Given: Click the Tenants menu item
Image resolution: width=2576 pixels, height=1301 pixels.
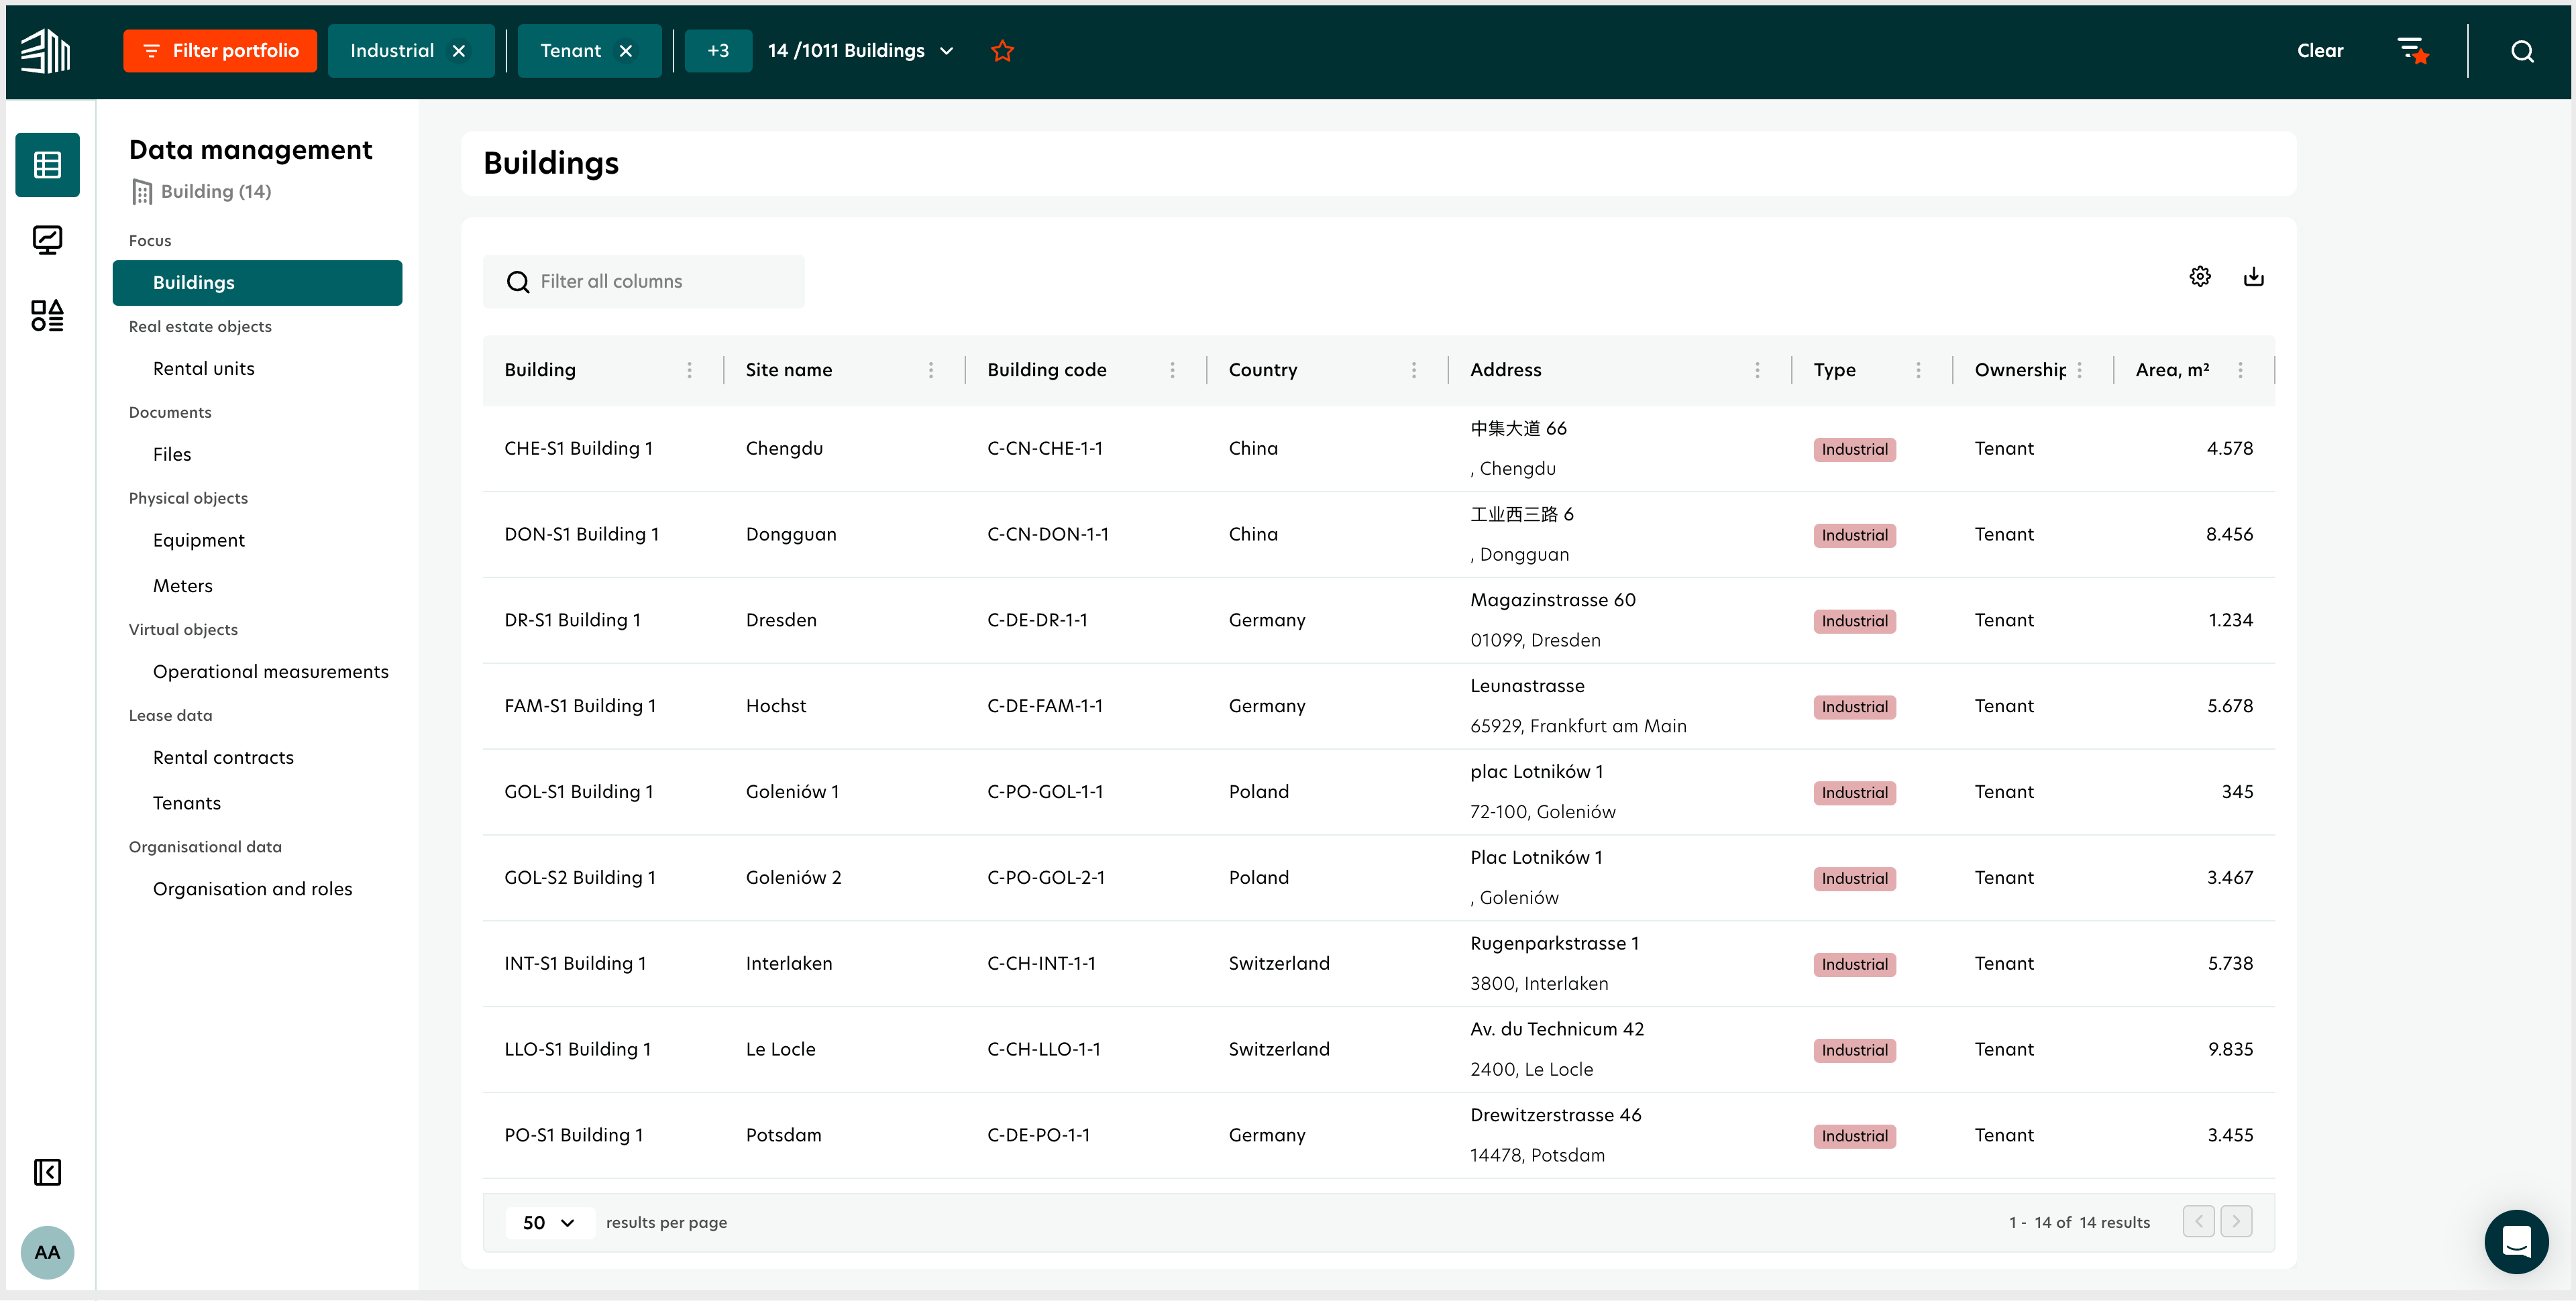Looking at the screenshot, I should pos(188,803).
